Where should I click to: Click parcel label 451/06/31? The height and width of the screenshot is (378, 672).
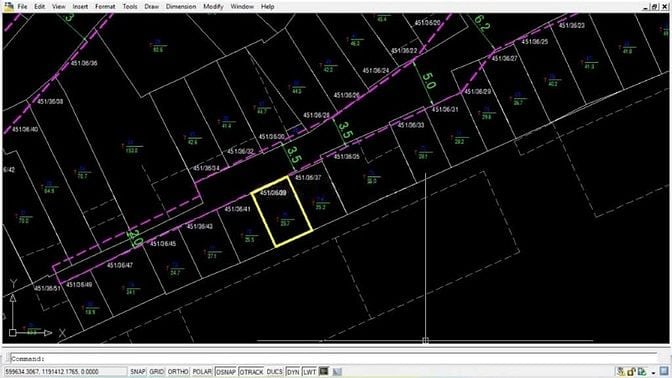pyautogui.click(x=445, y=109)
